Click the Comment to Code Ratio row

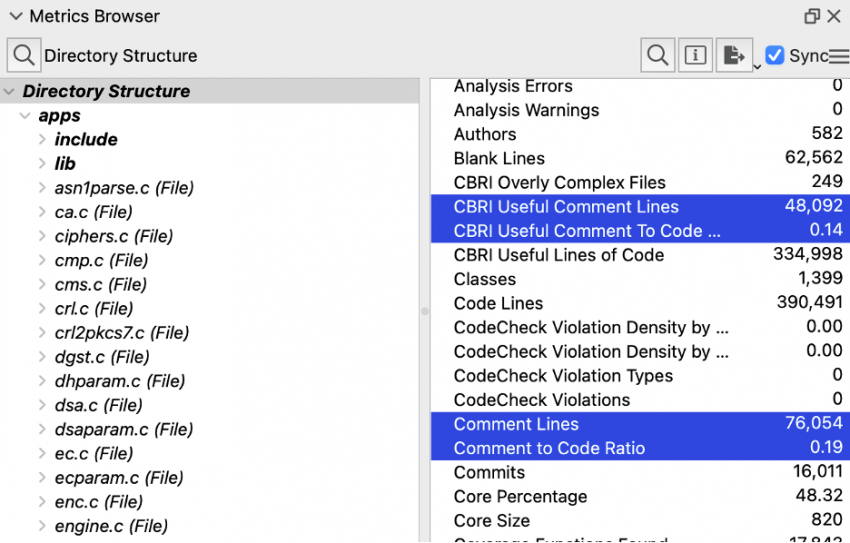(x=640, y=448)
